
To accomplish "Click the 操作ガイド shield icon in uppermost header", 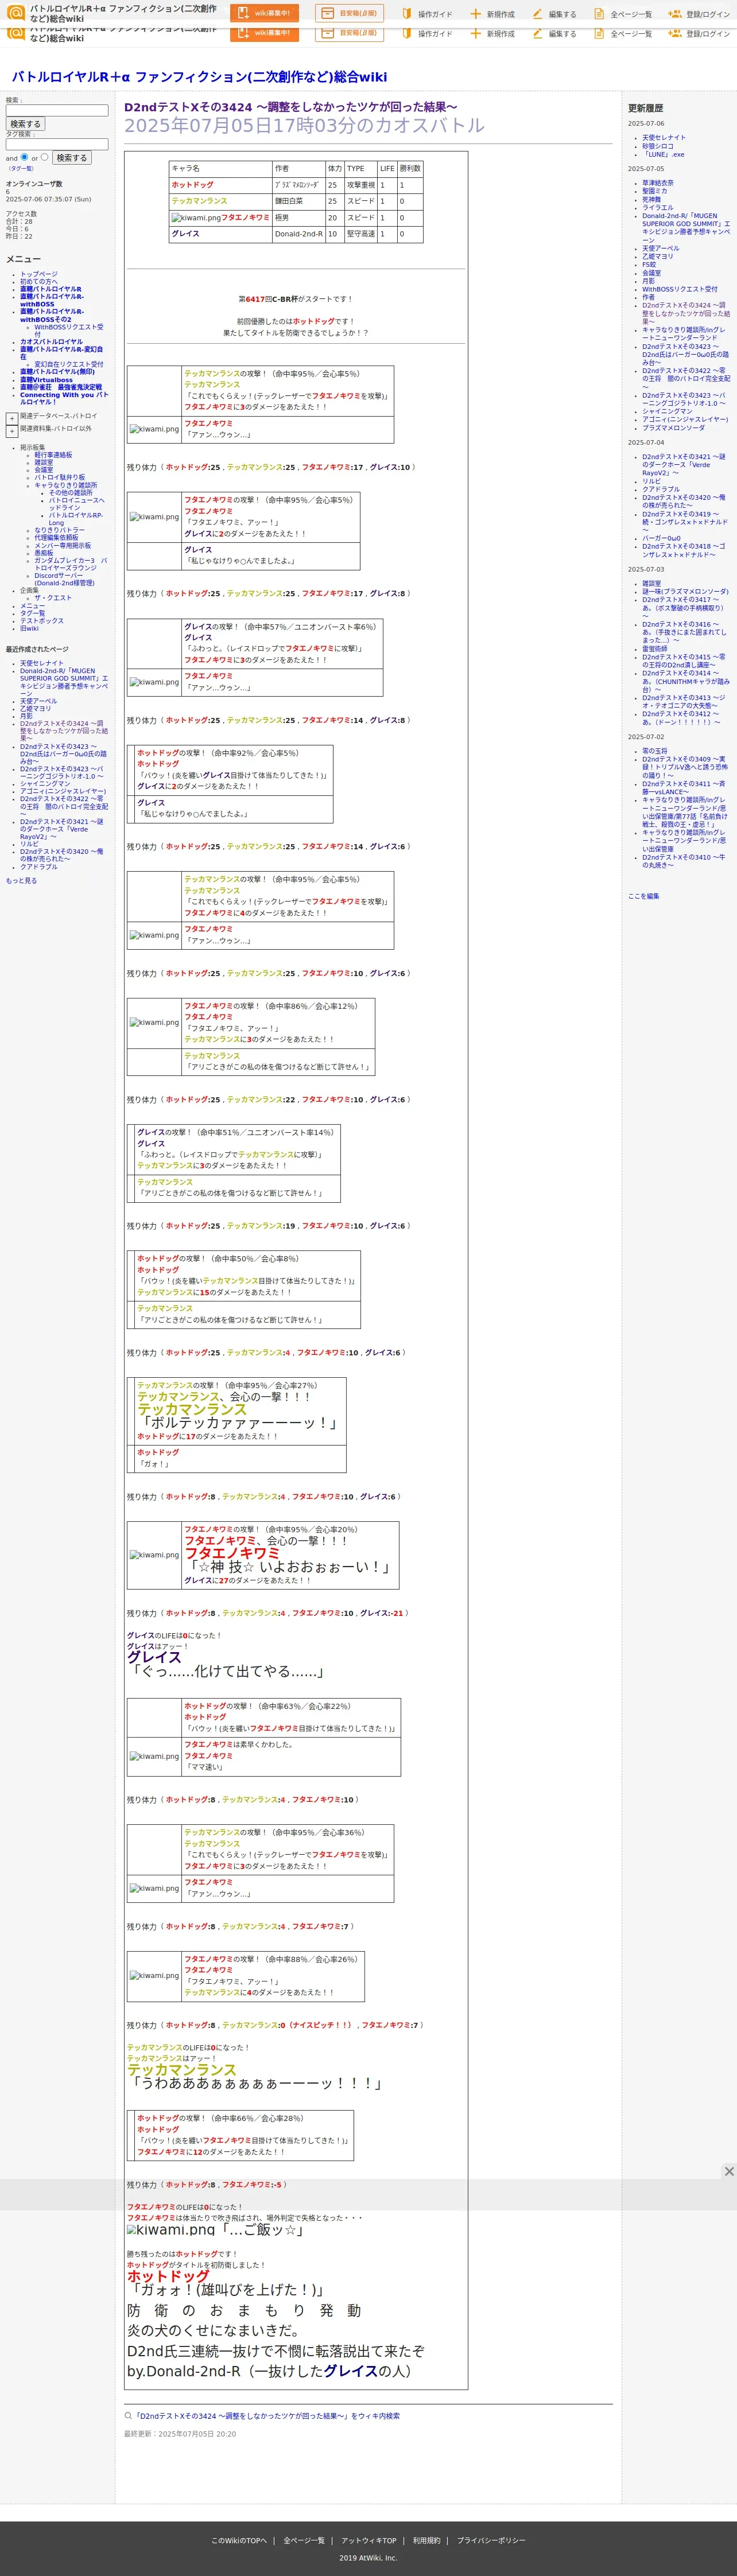I will pos(407,14).
